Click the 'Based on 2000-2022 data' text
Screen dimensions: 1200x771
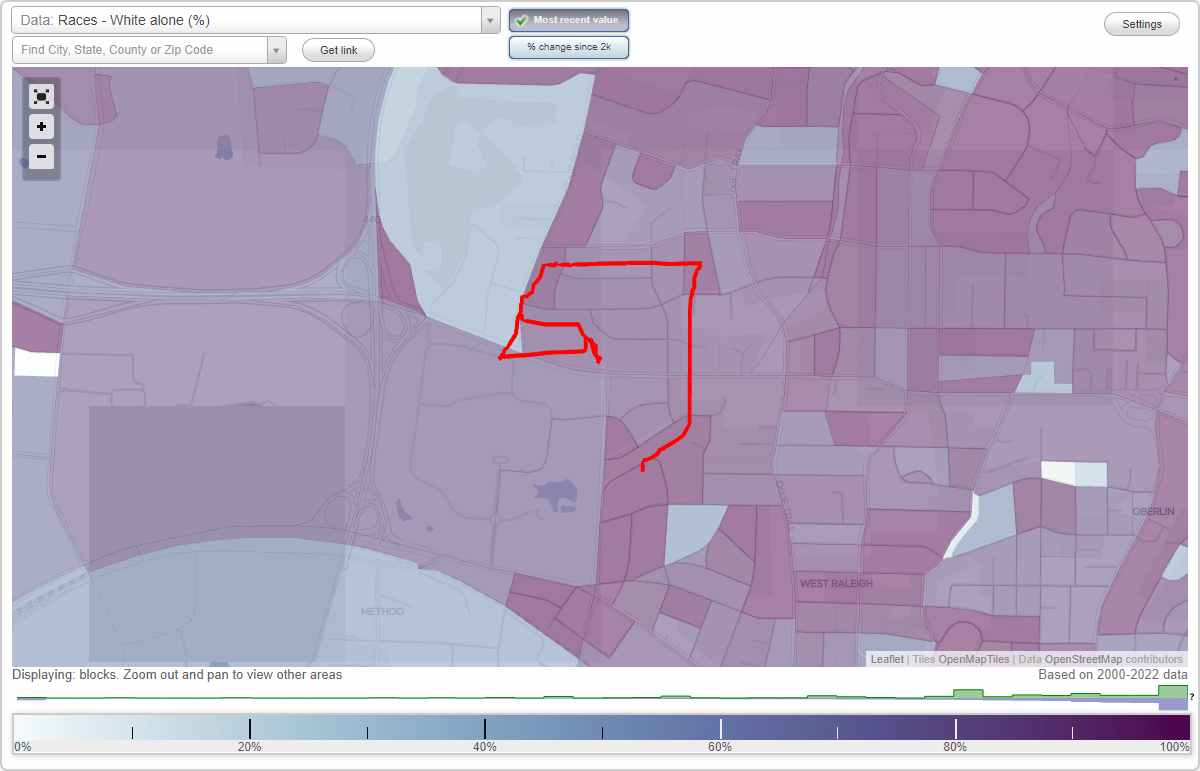point(1113,675)
